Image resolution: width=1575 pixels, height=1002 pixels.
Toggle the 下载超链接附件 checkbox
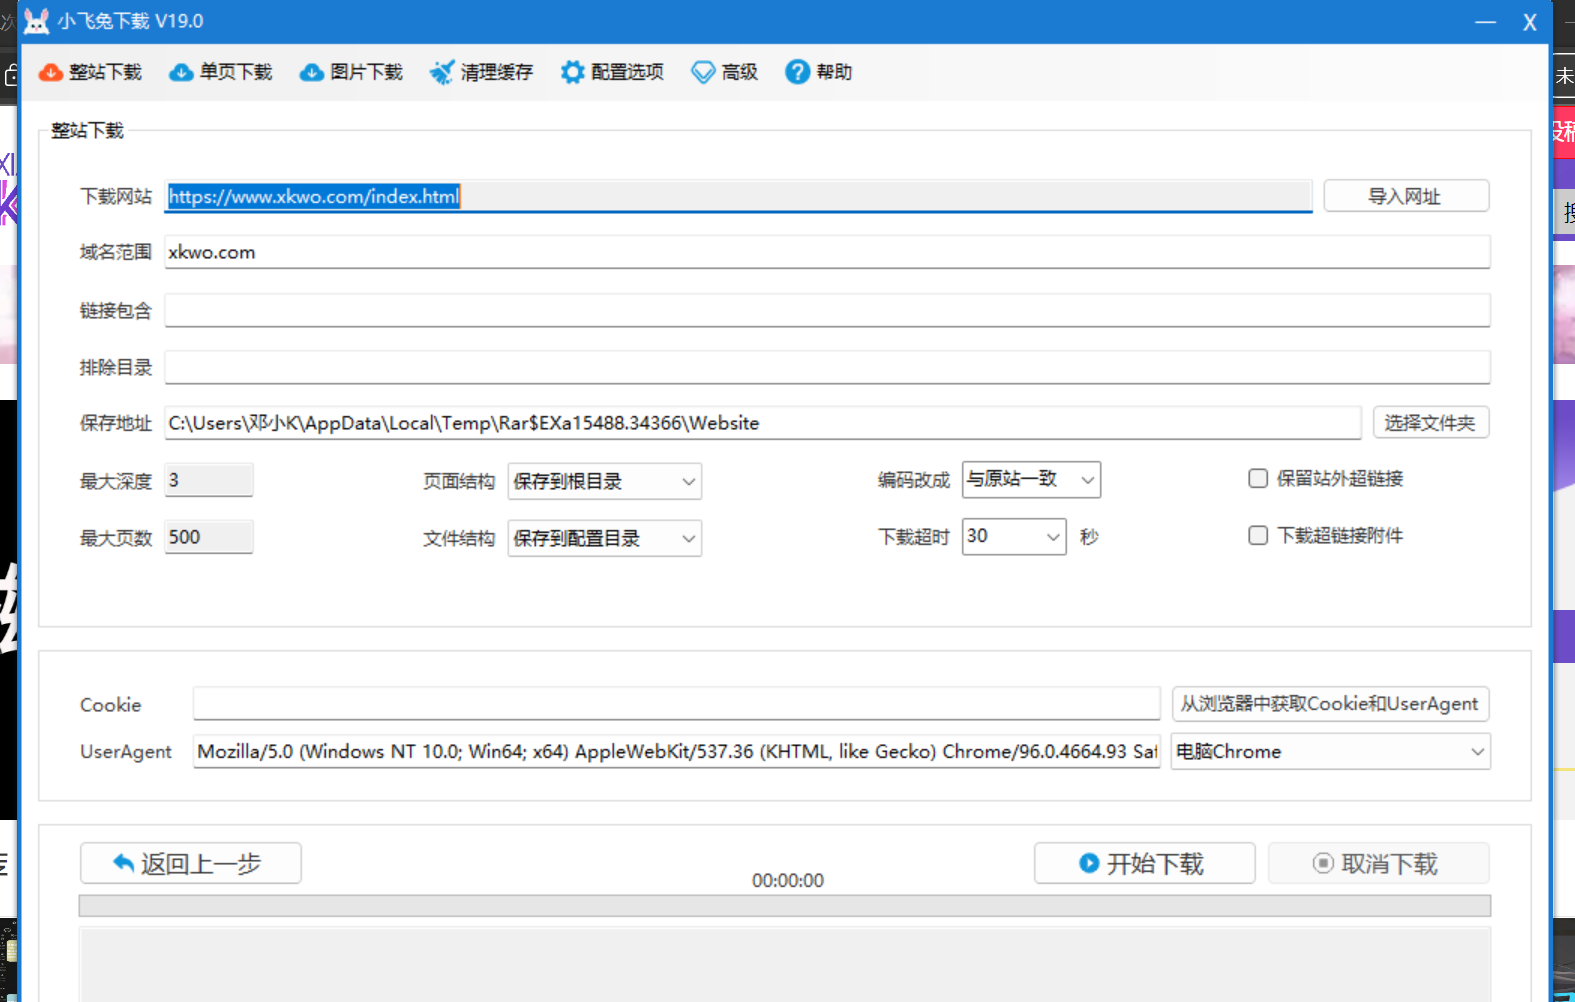click(1258, 536)
